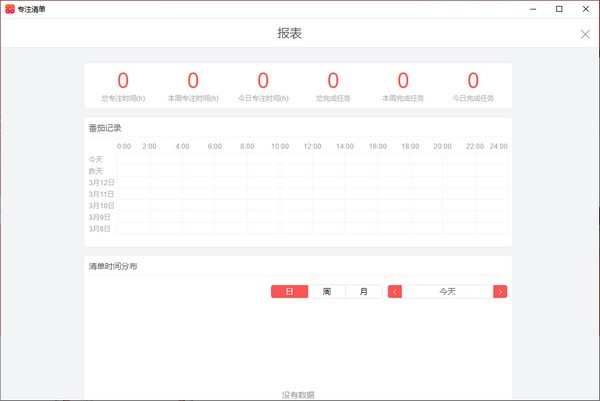Click the 今日专注时间(h) value
The image size is (600, 401).
coord(263,80)
